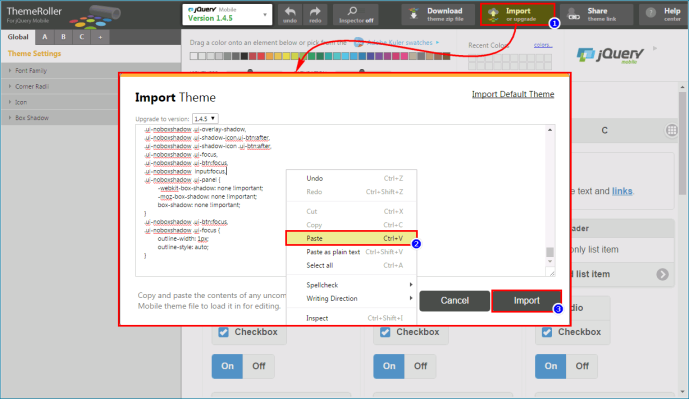Expand the Box Shadow settings
The height and width of the screenshot is (399, 689).
60,118
